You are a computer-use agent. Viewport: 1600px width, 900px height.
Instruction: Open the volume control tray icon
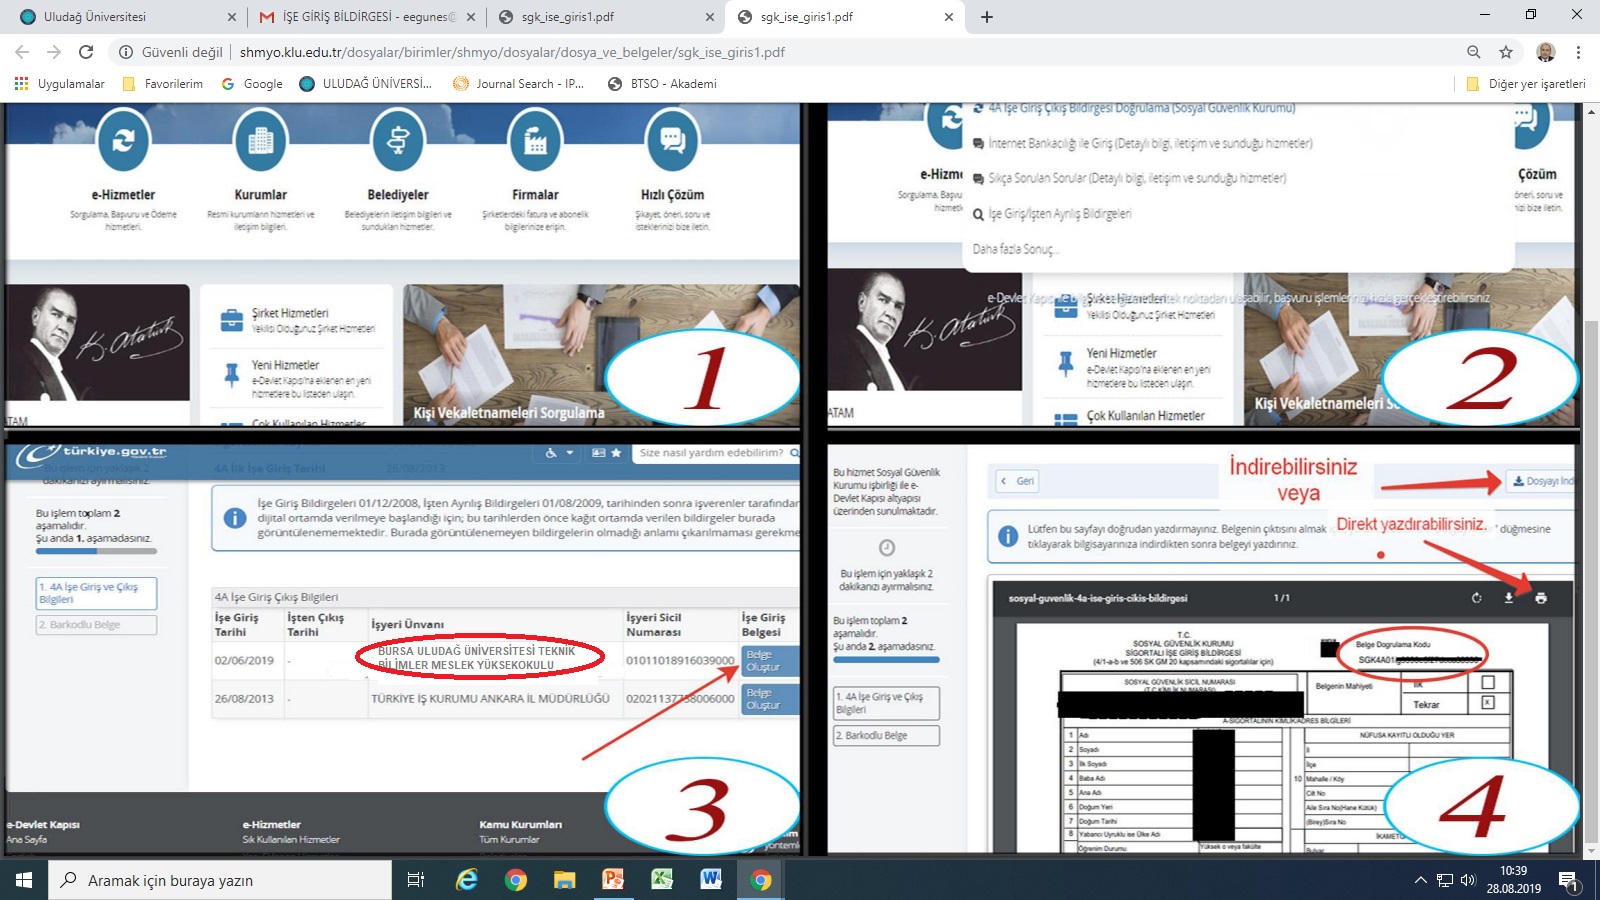pos(1468,880)
